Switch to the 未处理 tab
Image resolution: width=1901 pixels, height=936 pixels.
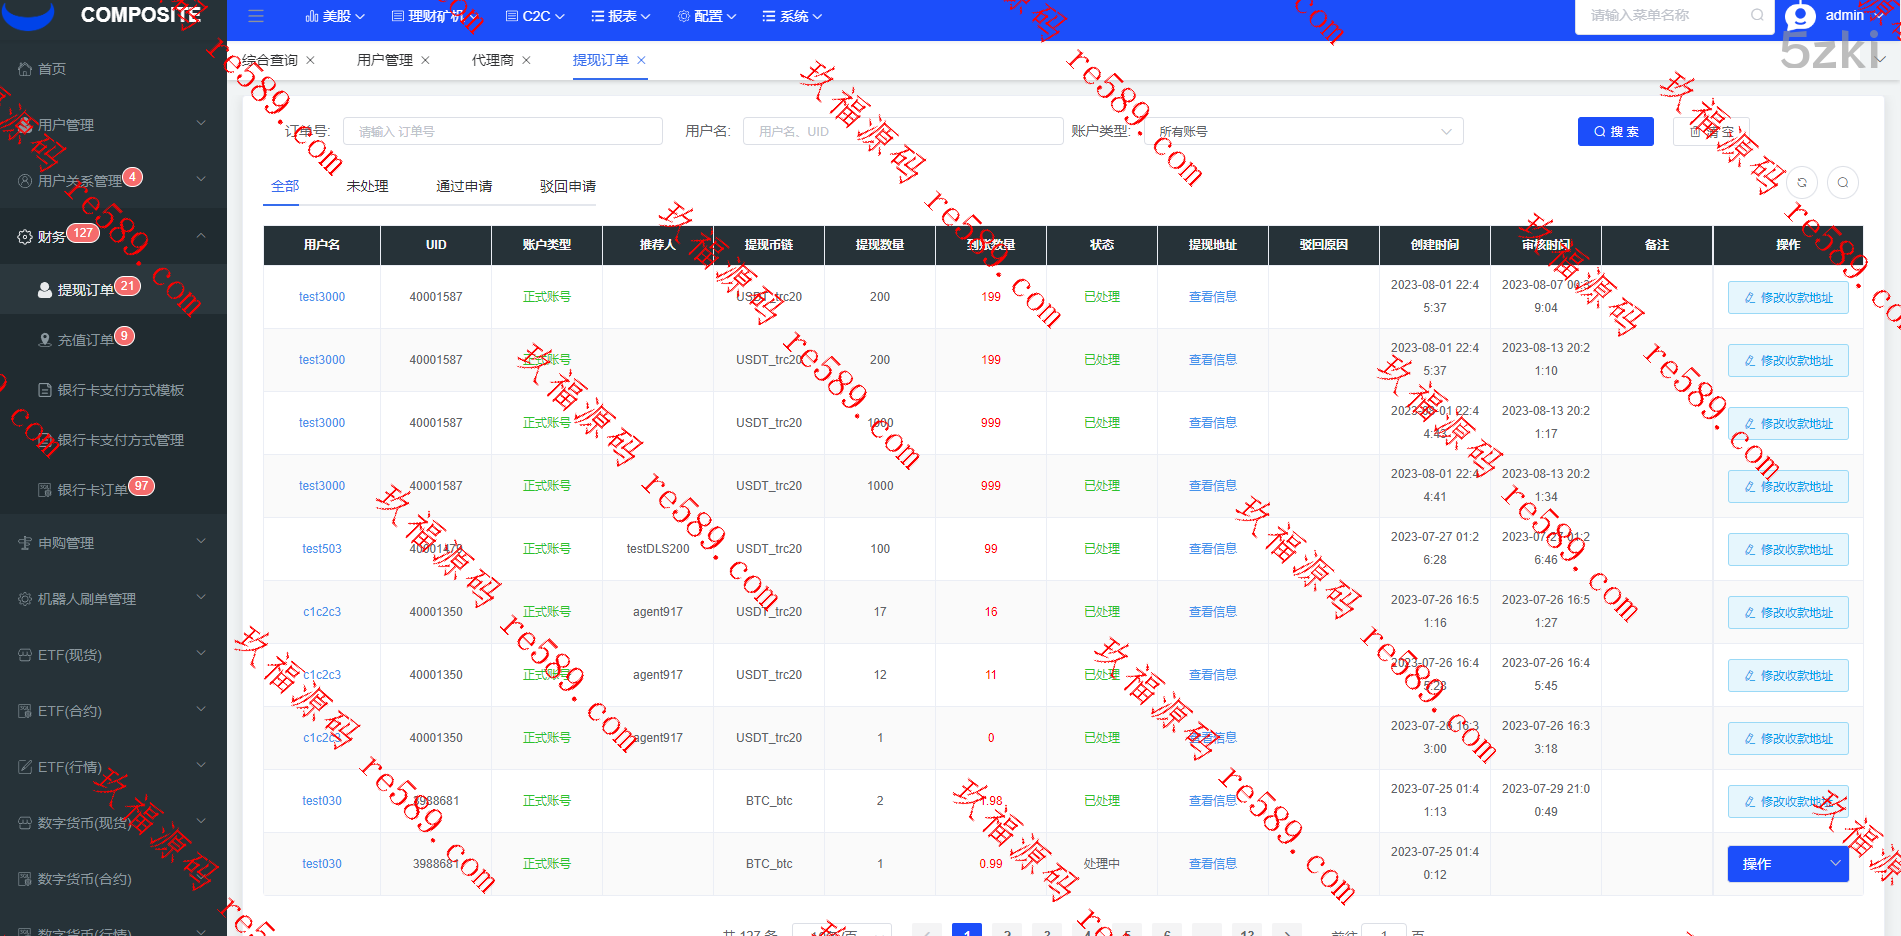(367, 186)
